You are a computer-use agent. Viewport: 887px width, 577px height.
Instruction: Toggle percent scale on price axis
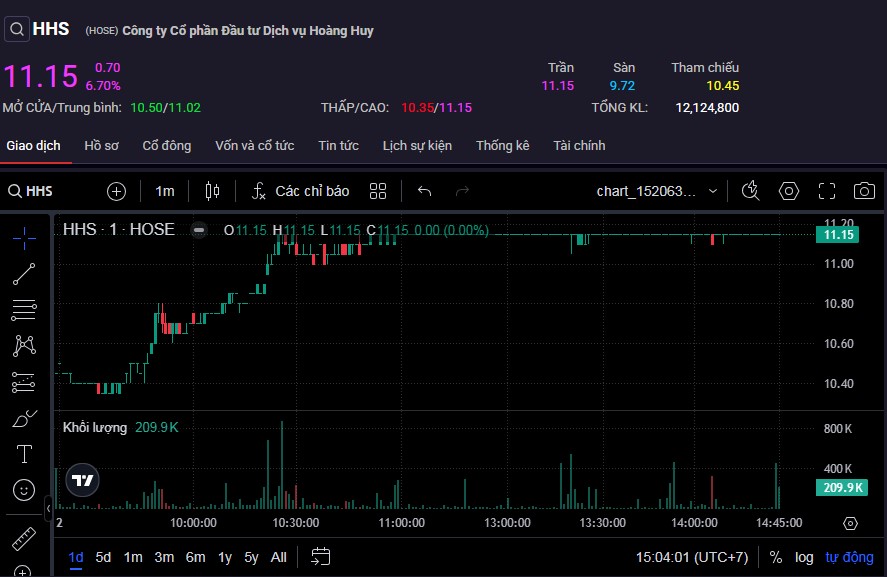pos(776,557)
